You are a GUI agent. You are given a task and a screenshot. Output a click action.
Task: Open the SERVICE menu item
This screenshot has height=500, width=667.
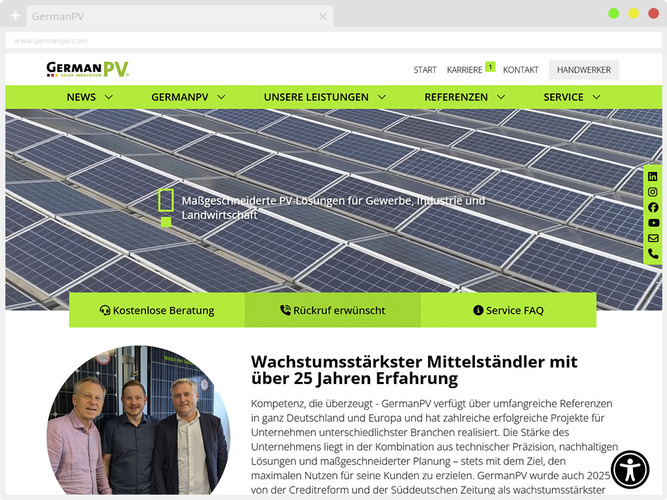[x=572, y=97]
